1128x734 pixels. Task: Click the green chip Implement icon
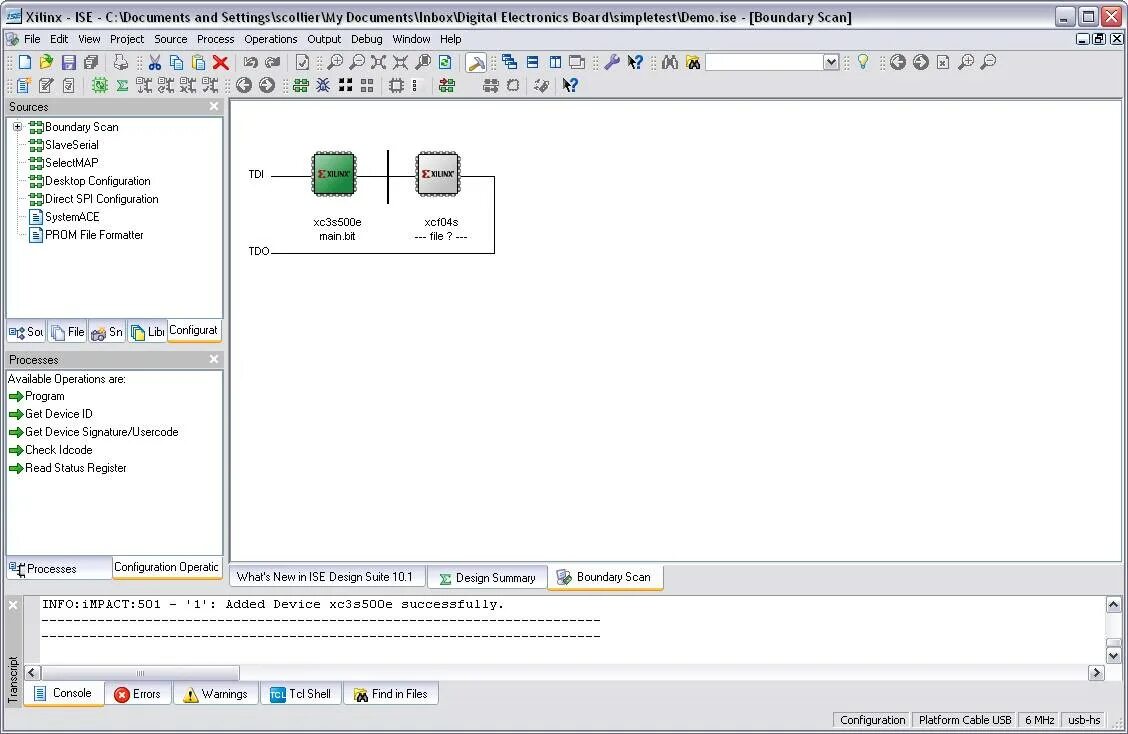(99, 86)
